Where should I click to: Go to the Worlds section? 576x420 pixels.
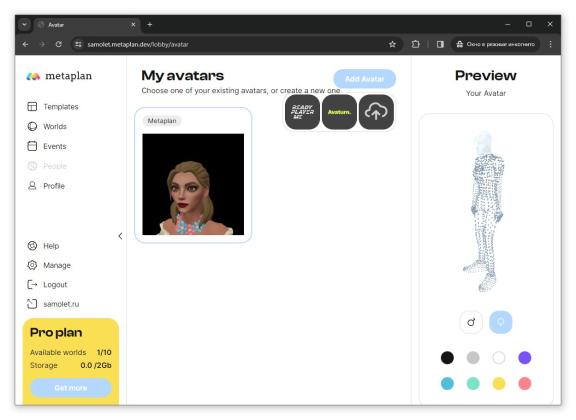(x=47, y=126)
